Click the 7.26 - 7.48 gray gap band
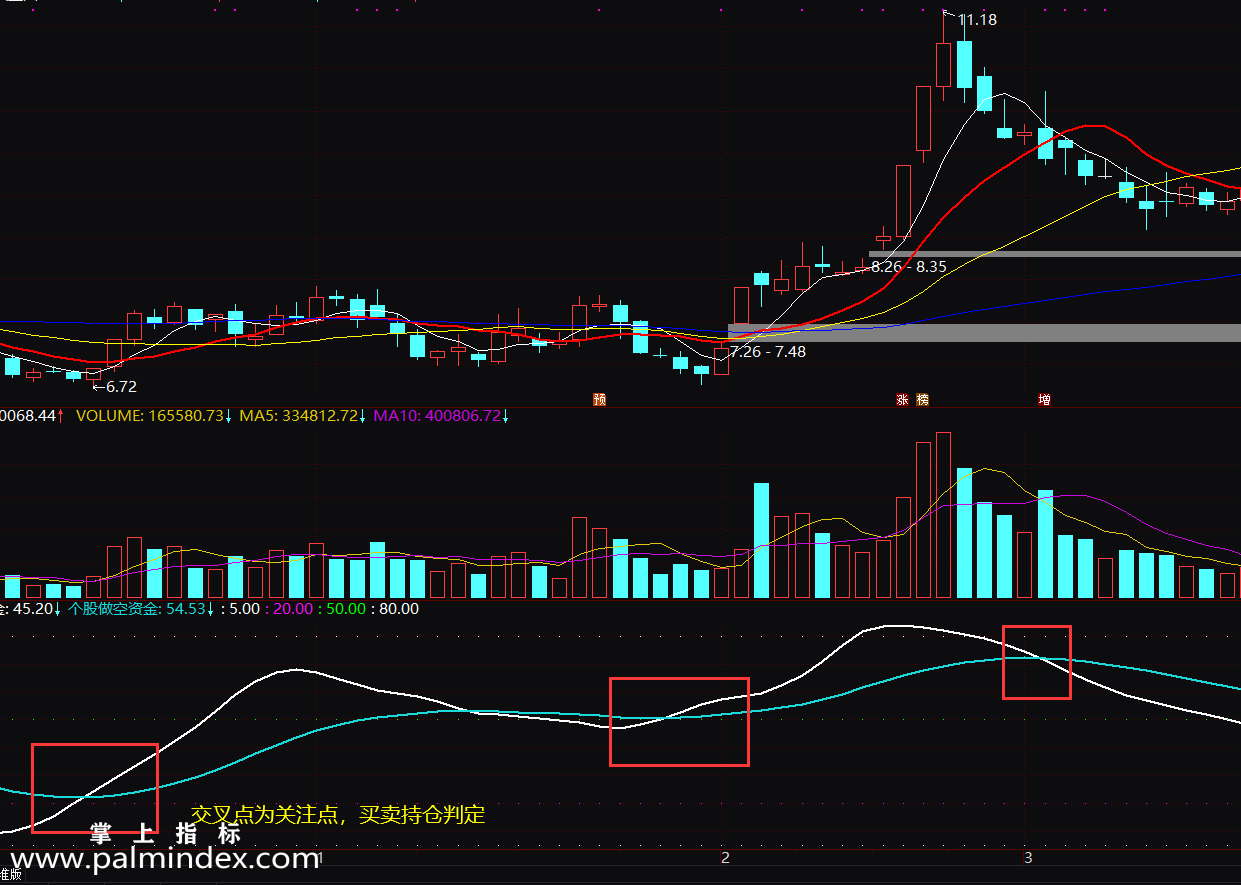 (x=984, y=333)
